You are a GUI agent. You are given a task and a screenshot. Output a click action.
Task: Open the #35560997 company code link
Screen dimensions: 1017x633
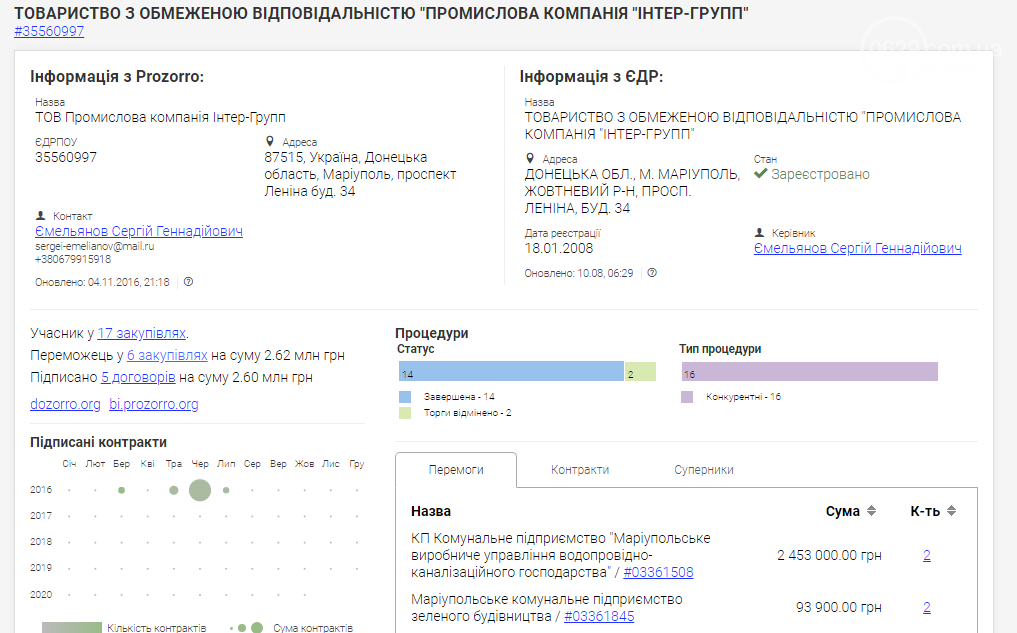coord(49,31)
